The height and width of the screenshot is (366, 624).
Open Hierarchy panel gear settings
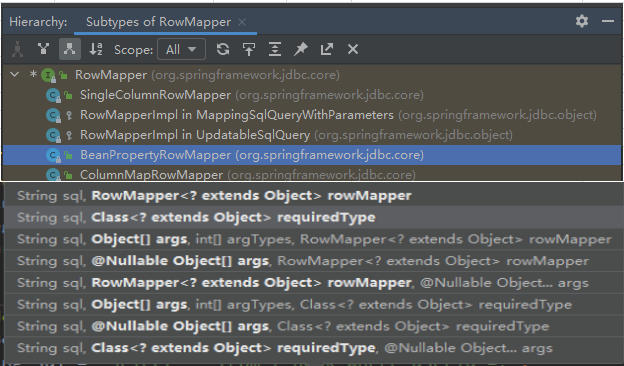pyautogui.click(x=582, y=21)
